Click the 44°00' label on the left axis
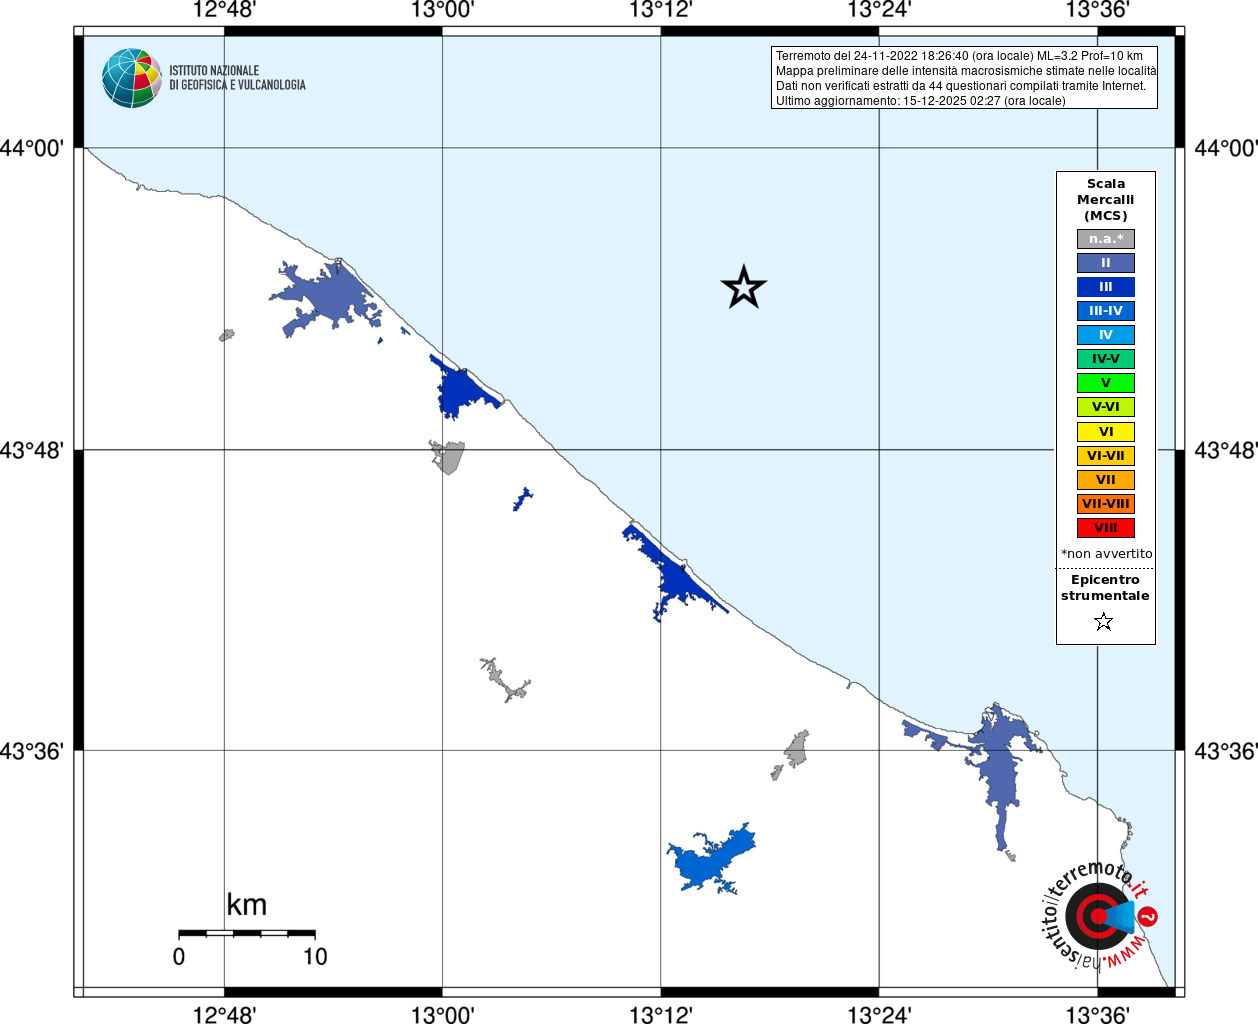 tap(32, 148)
